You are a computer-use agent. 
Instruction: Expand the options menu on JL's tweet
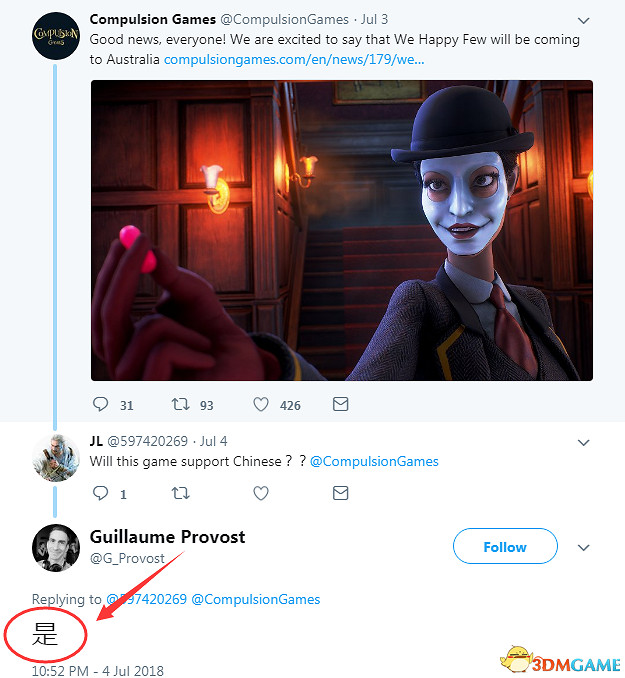click(x=584, y=442)
